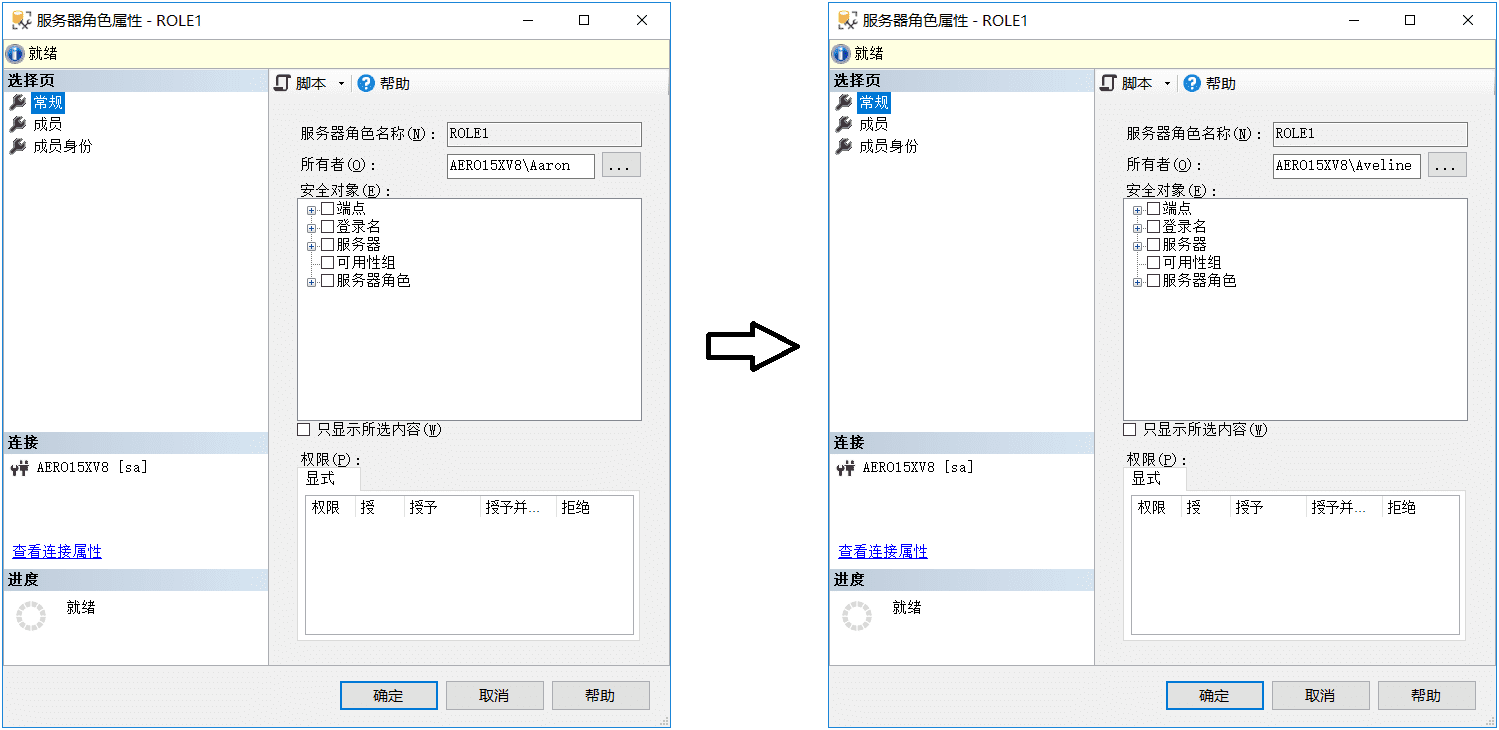Open 查看连接属性 link in right window

(x=883, y=552)
